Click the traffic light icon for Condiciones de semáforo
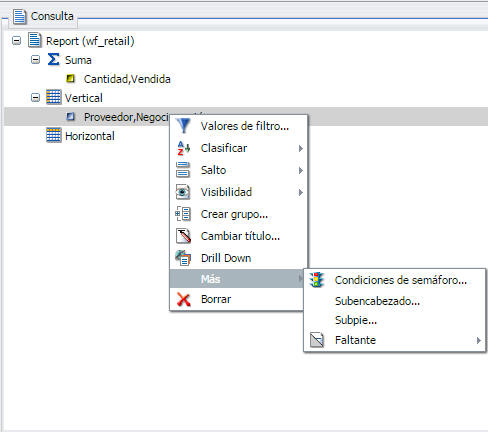The image size is (488, 432). click(x=317, y=280)
